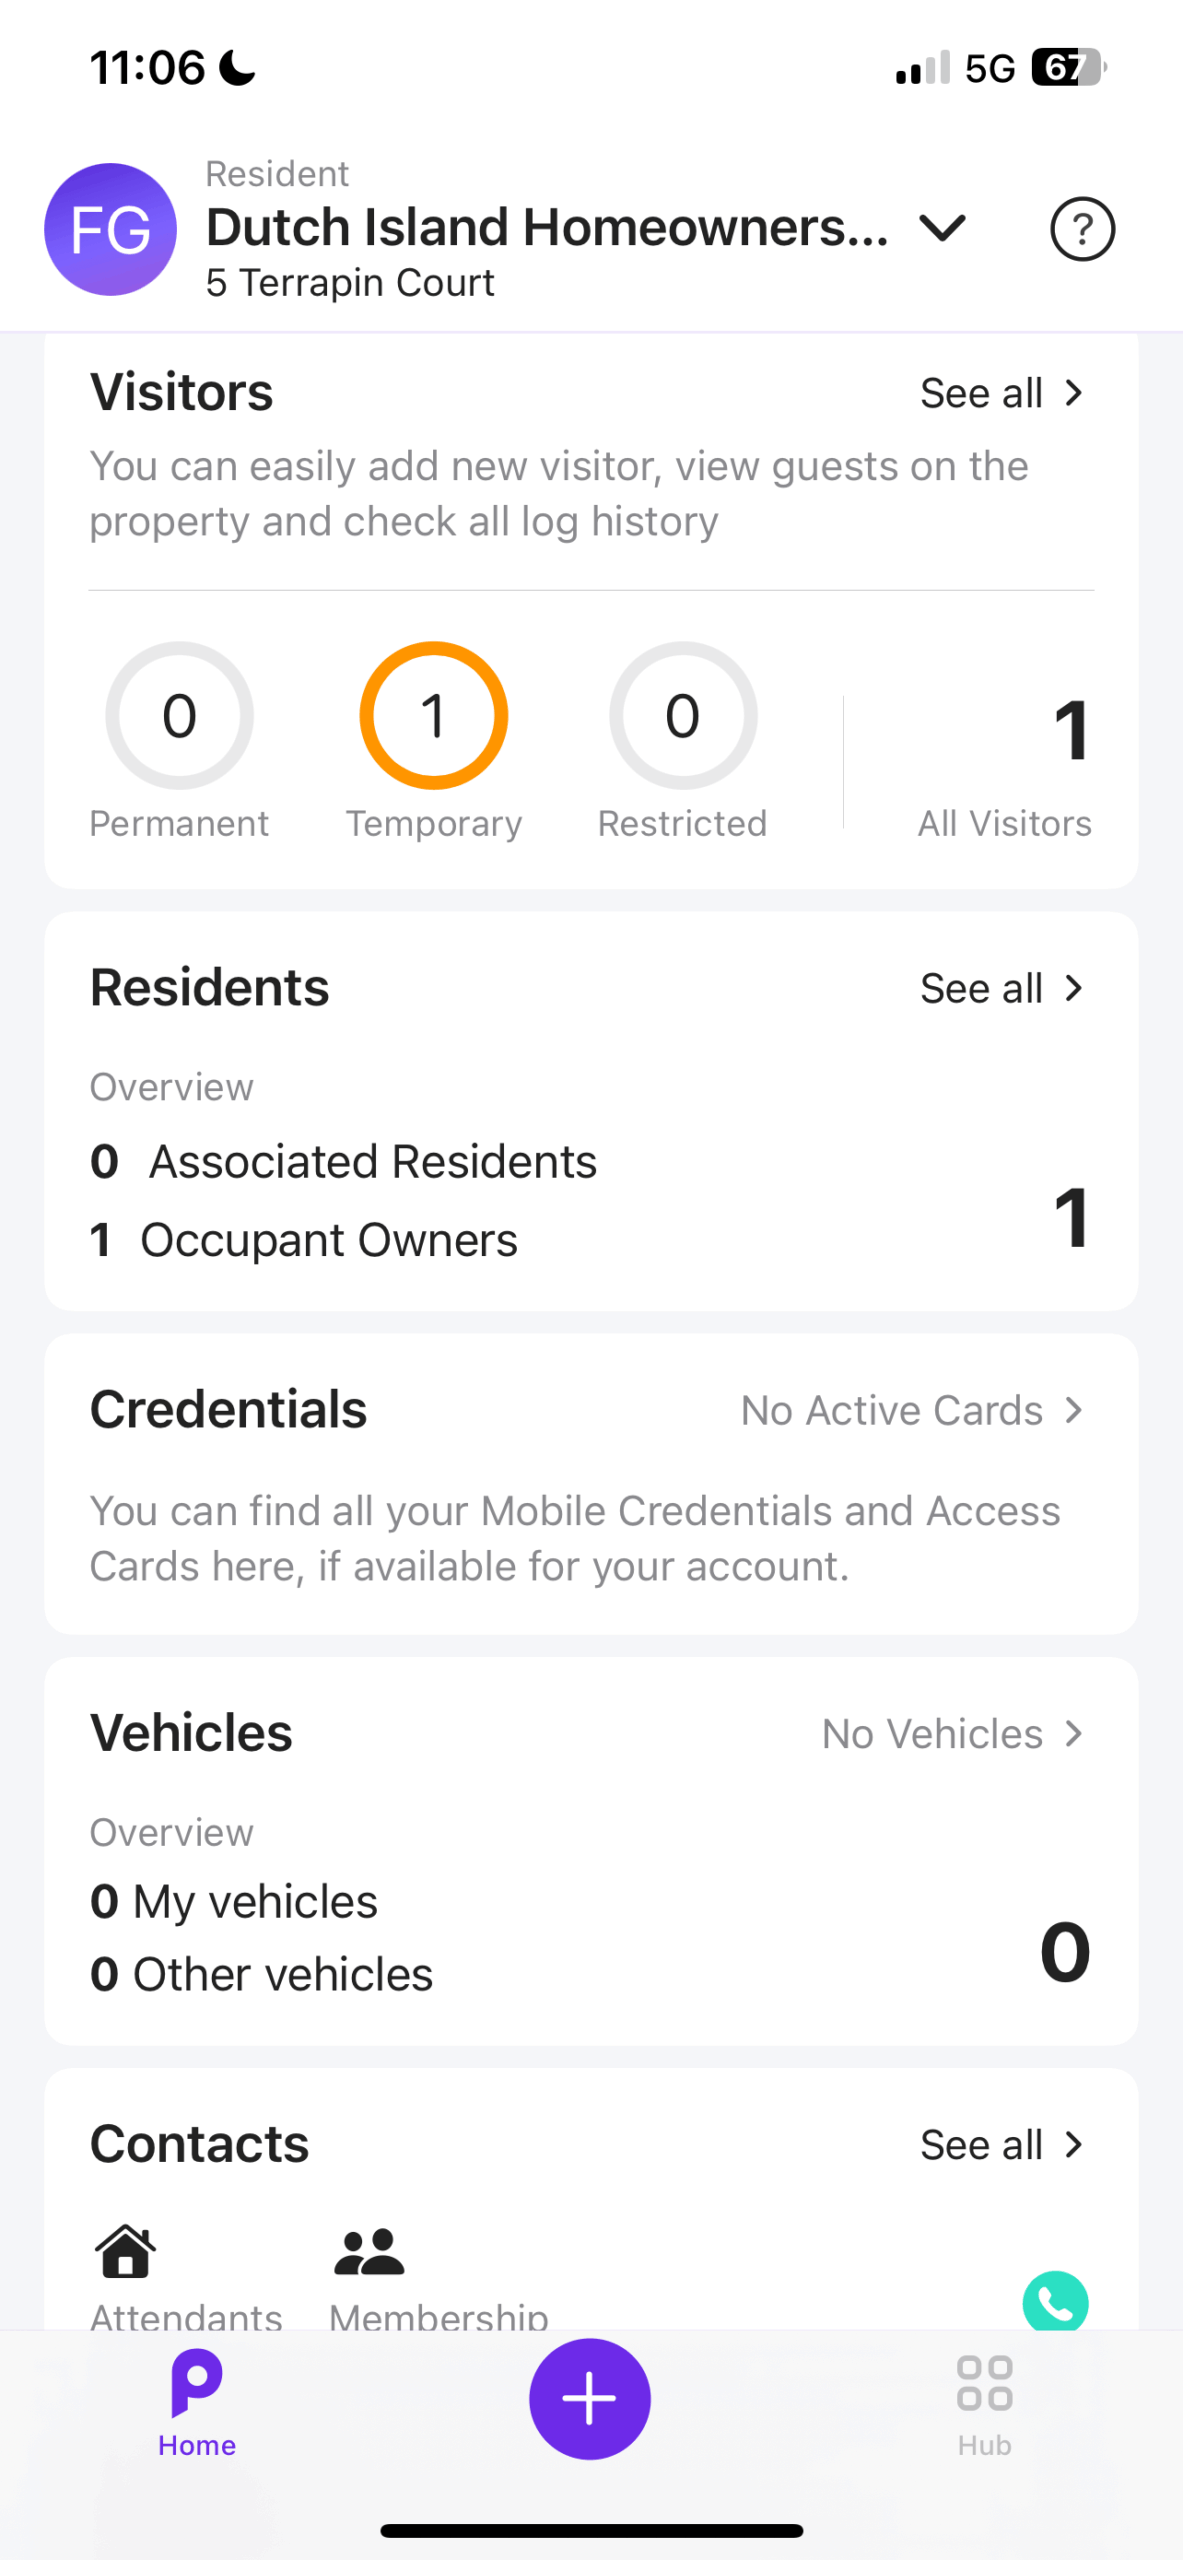Tap the purple plus add button
The height and width of the screenshot is (2560, 1183).
click(590, 2398)
